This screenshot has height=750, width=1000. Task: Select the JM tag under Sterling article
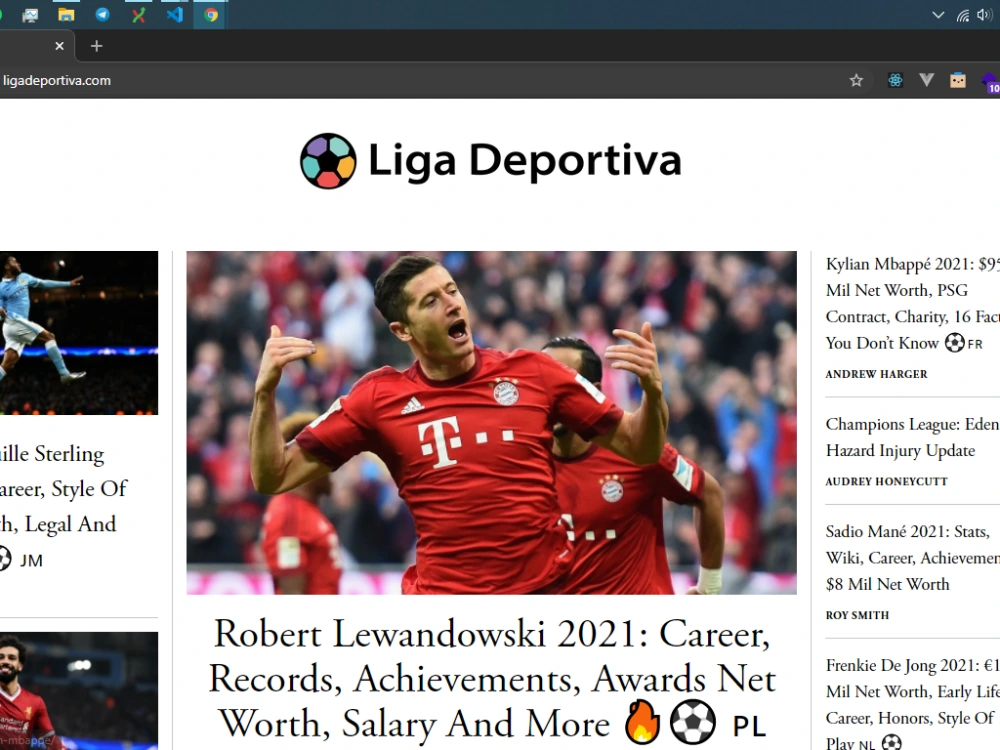(31, 561)
